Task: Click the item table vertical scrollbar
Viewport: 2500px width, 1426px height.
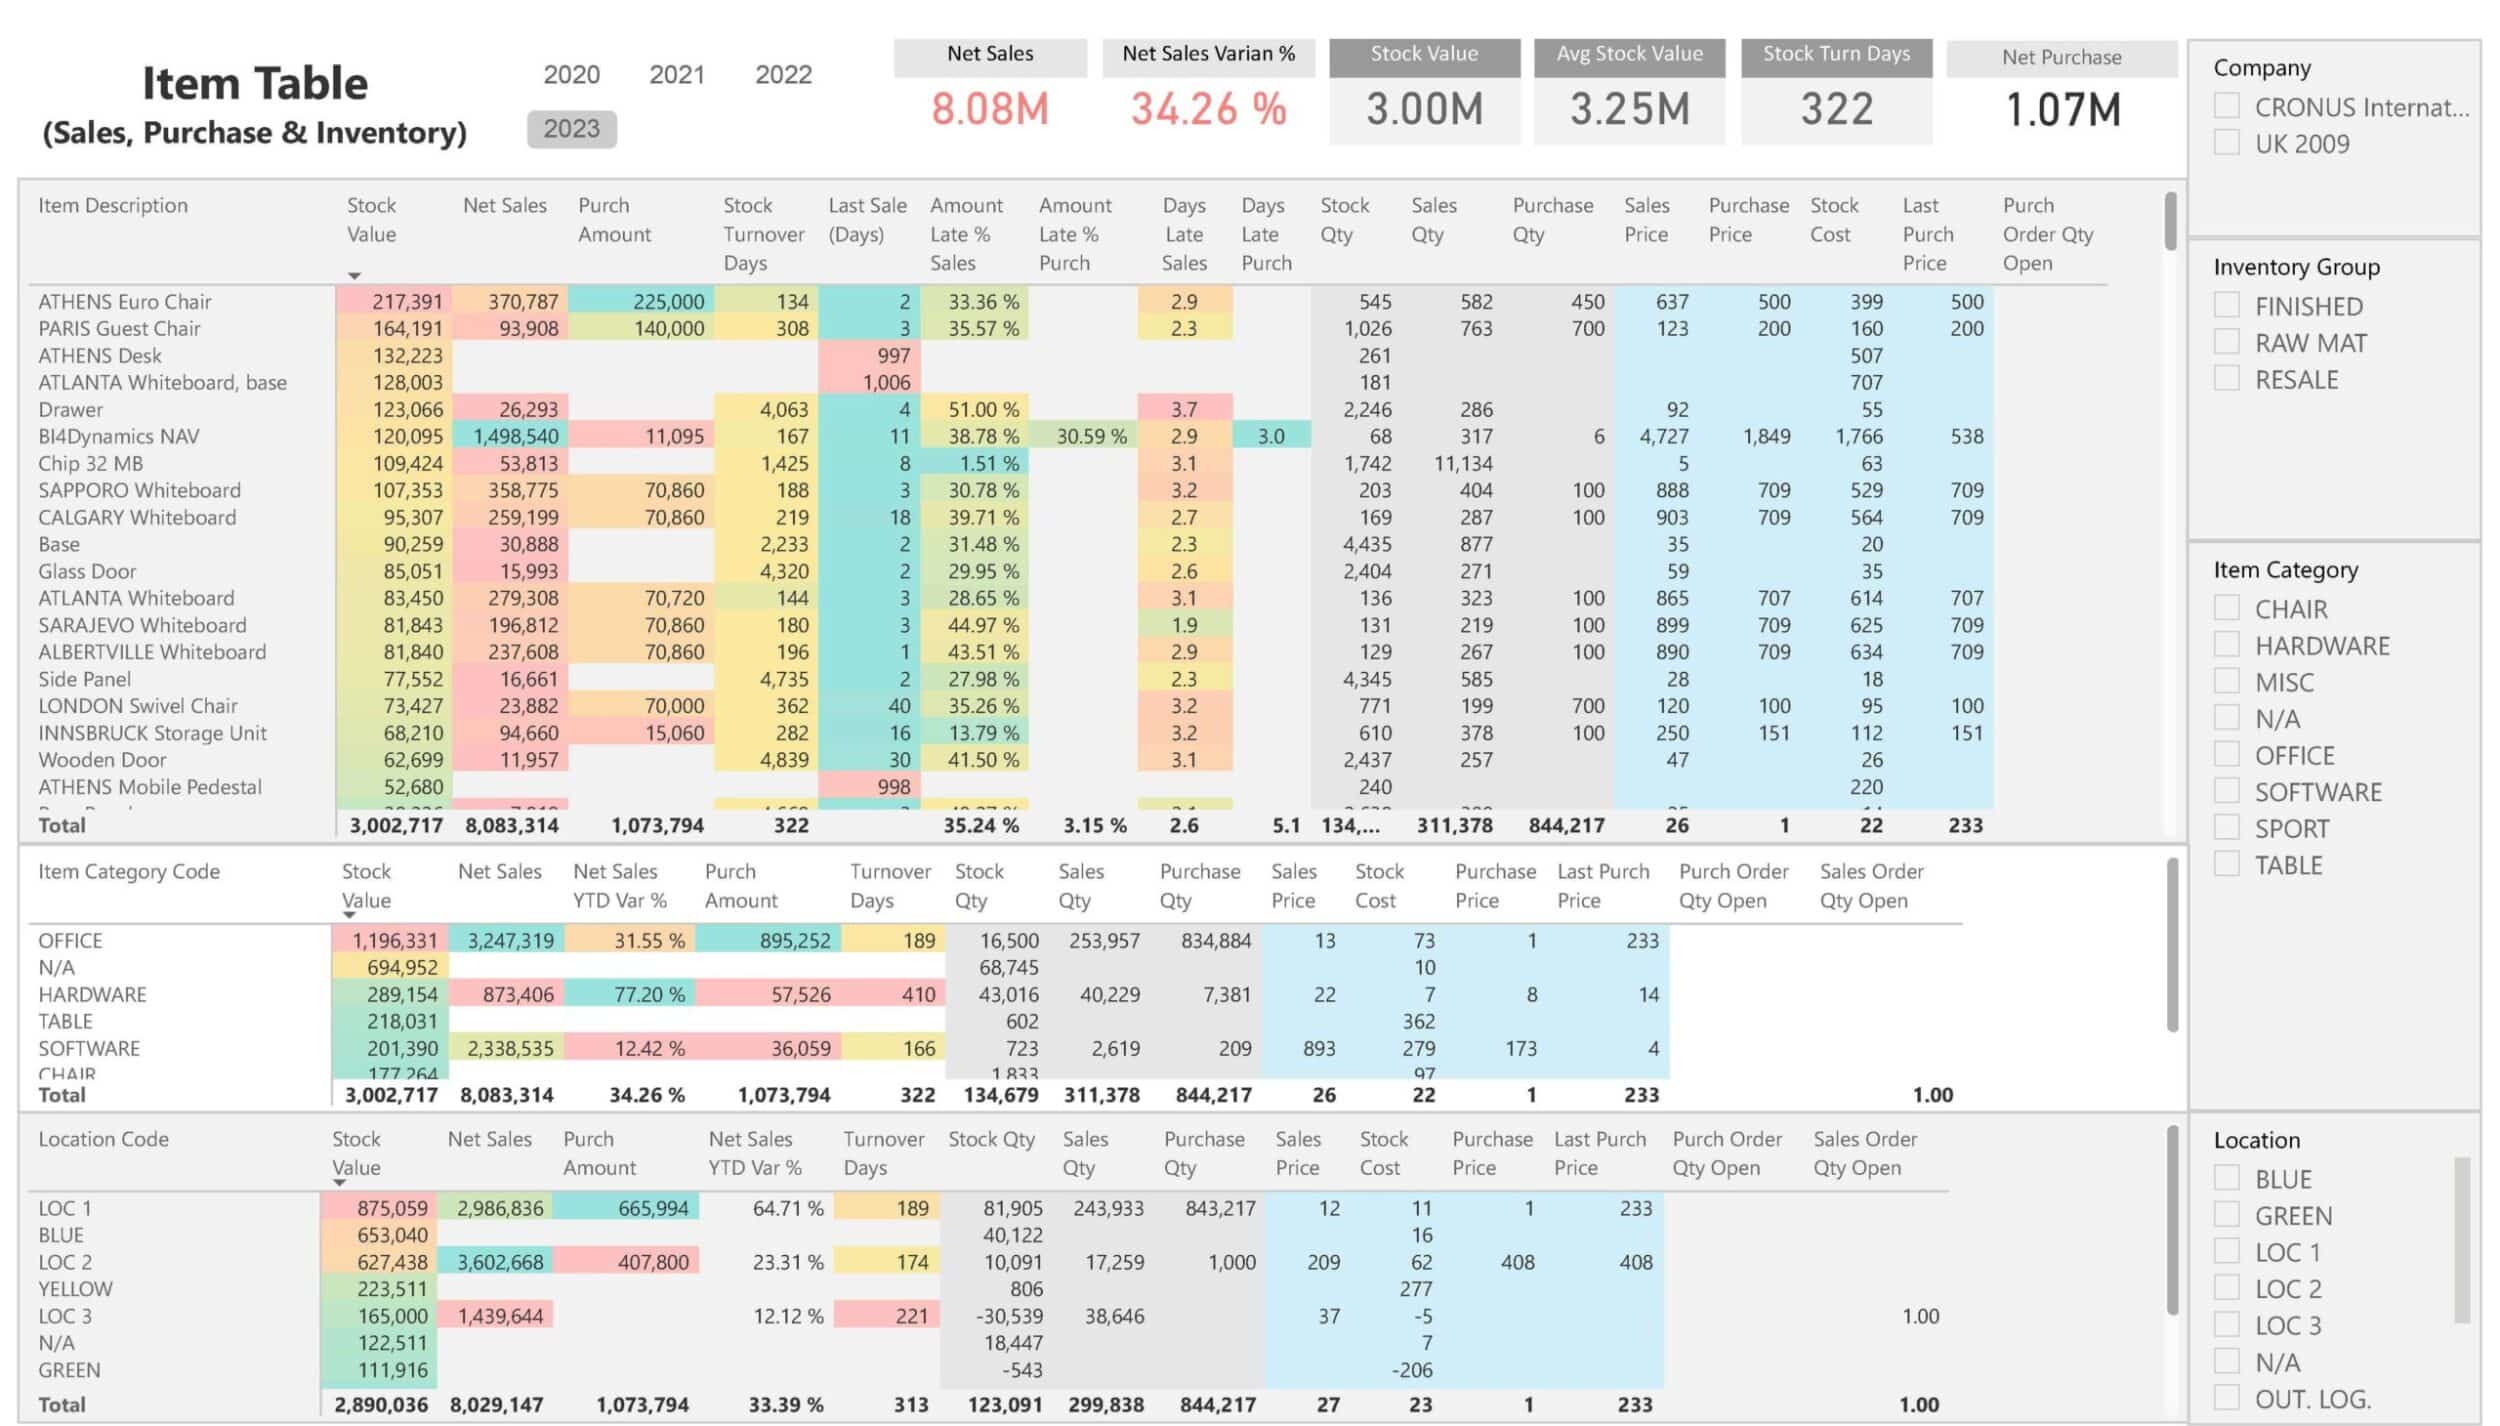Action: 2171,221
